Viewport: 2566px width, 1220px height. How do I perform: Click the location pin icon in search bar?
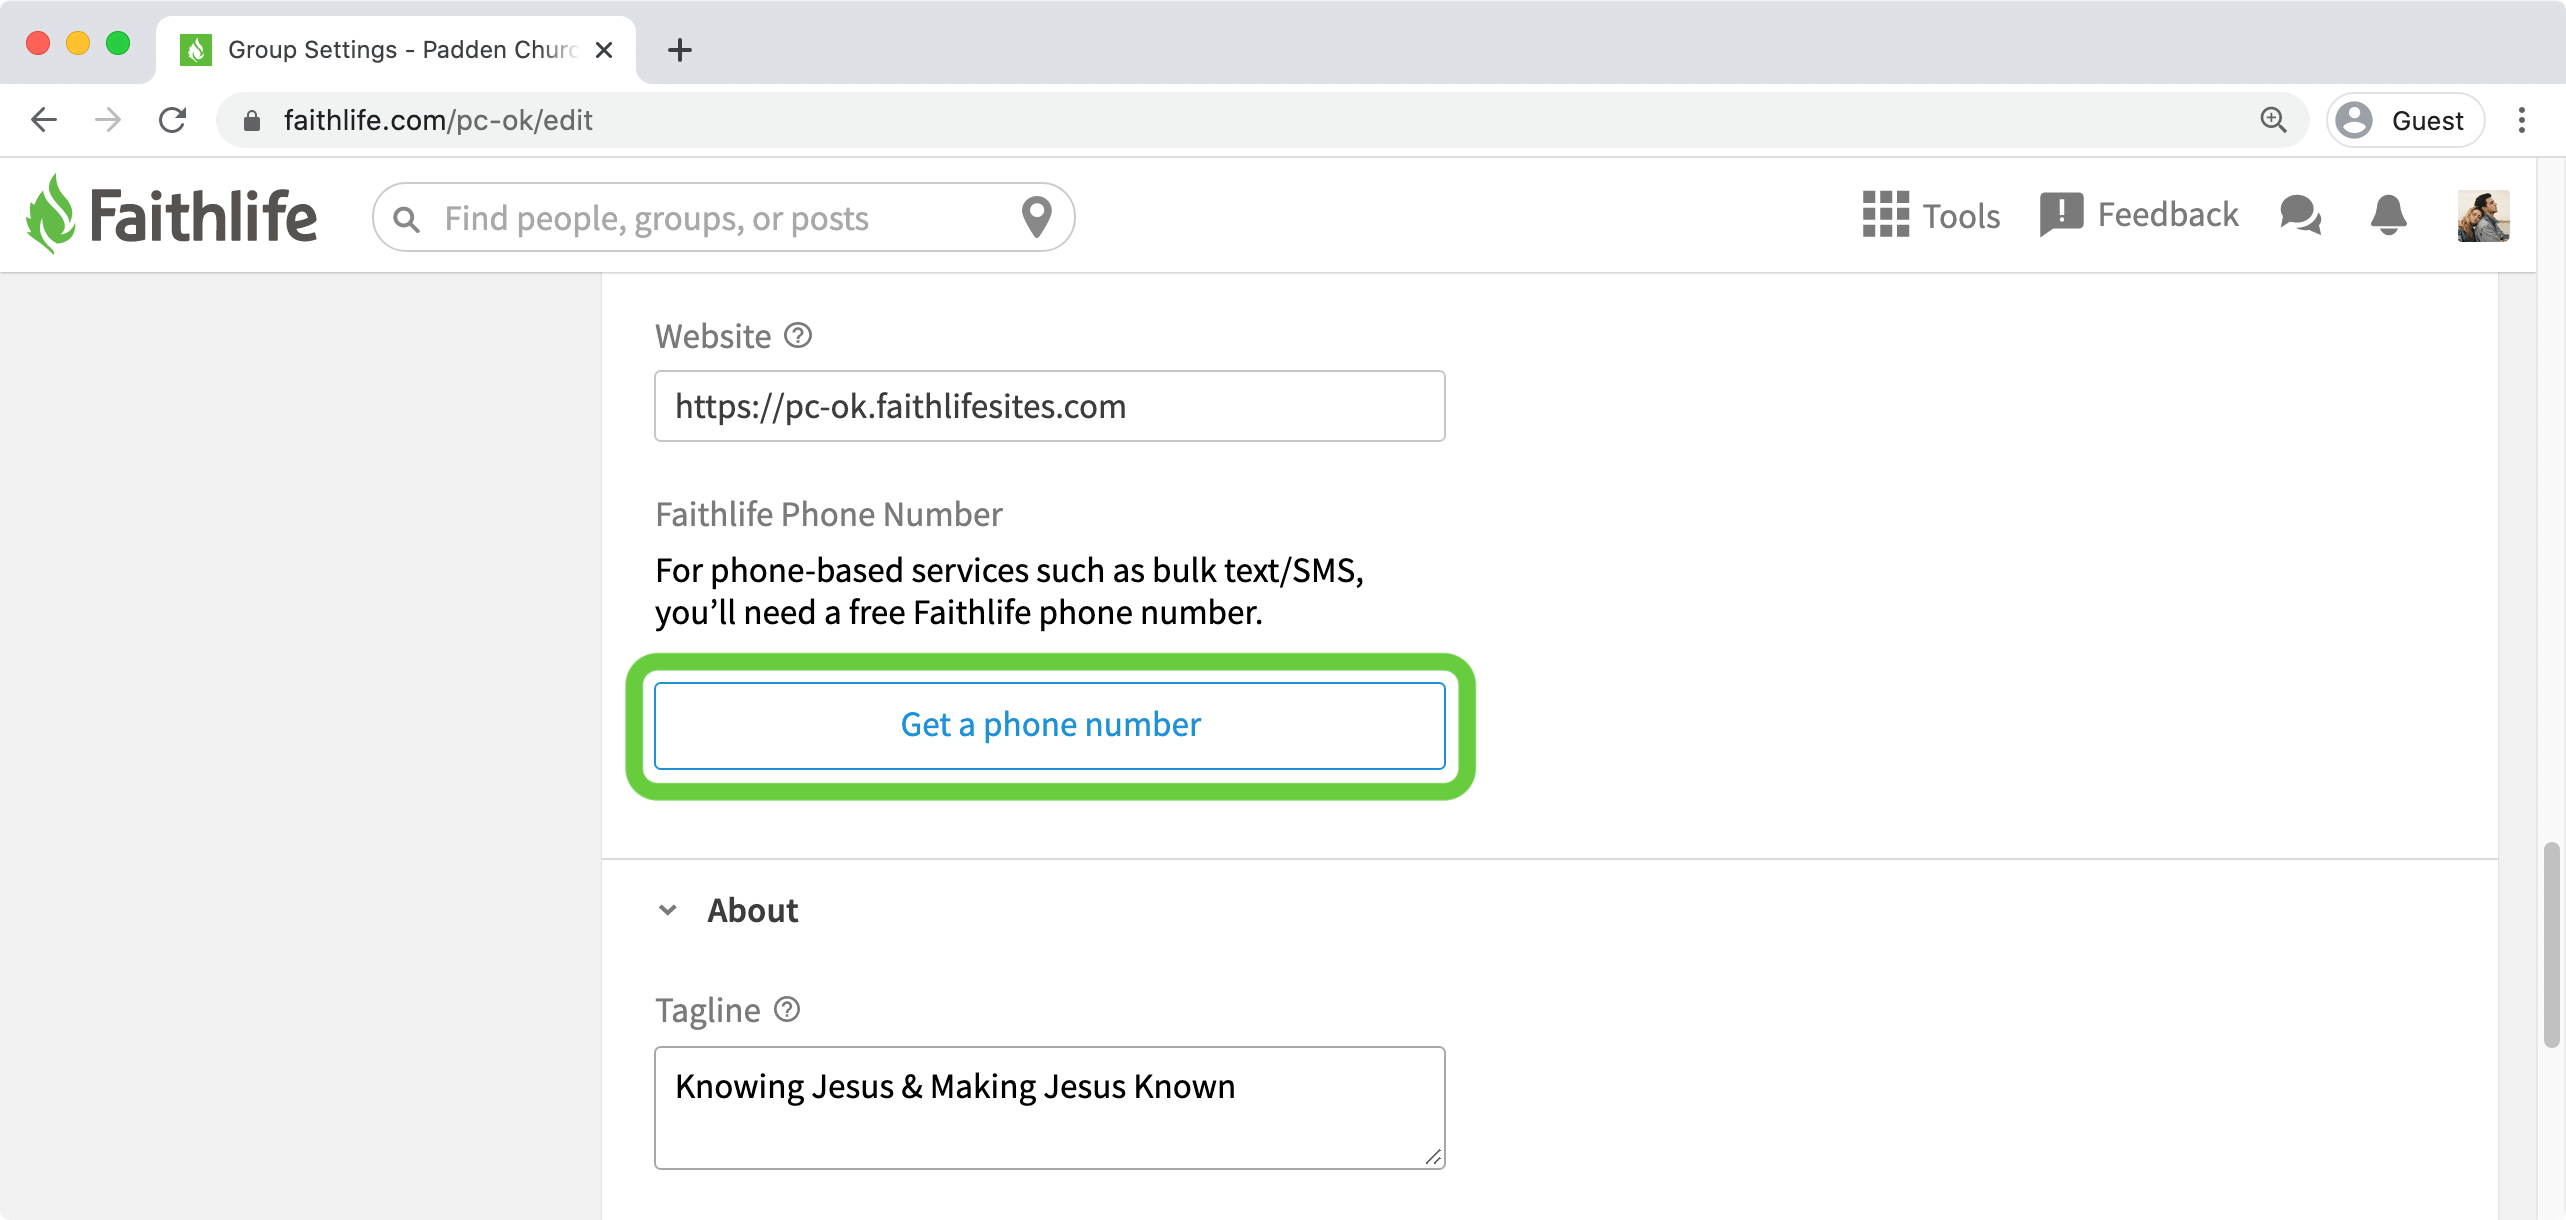[1036, 217]
